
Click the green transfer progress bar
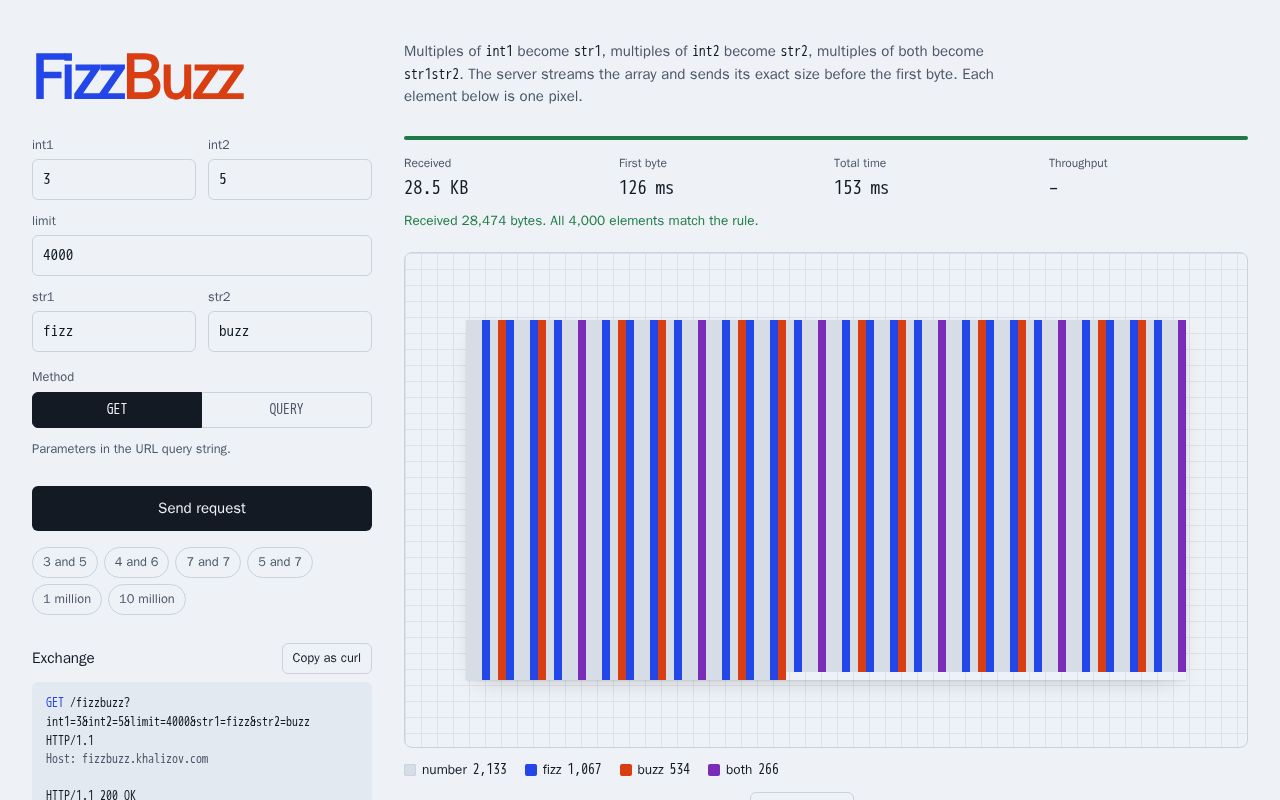coord(826,138)
